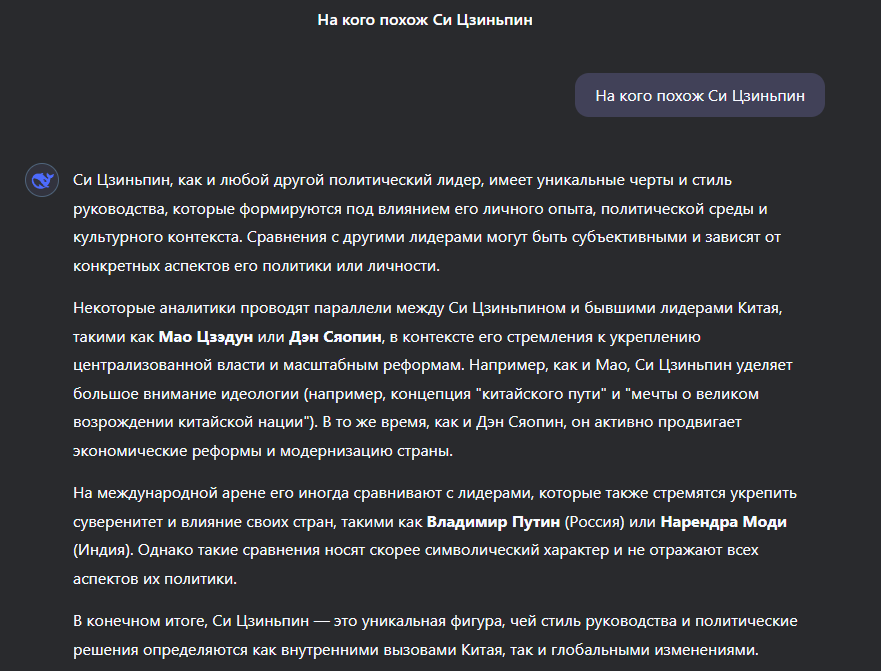
Task: Select the user's question message bubble
Action: pyautogui.click(x=699, y=96)
